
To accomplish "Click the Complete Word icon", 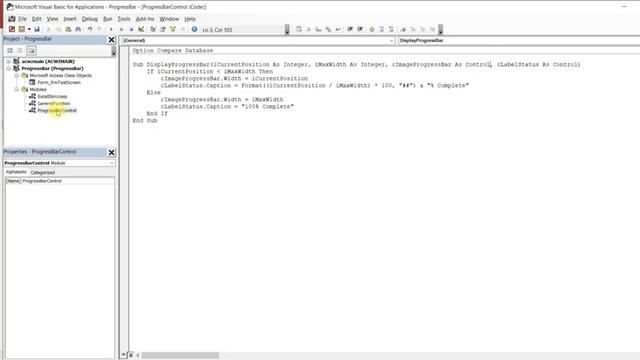I will (x=338, y=29).
